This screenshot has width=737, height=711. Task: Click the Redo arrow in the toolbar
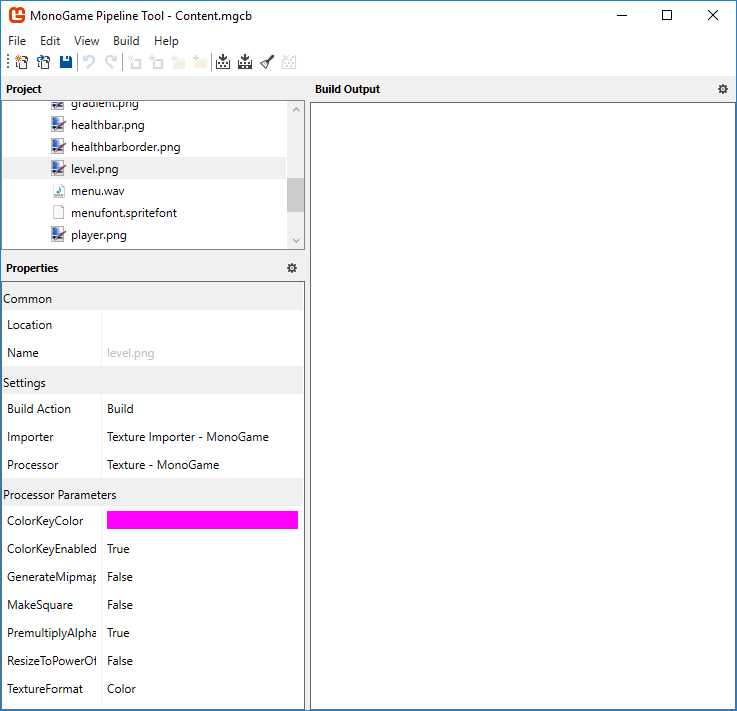pyautogui.click(x=111, y=62)
